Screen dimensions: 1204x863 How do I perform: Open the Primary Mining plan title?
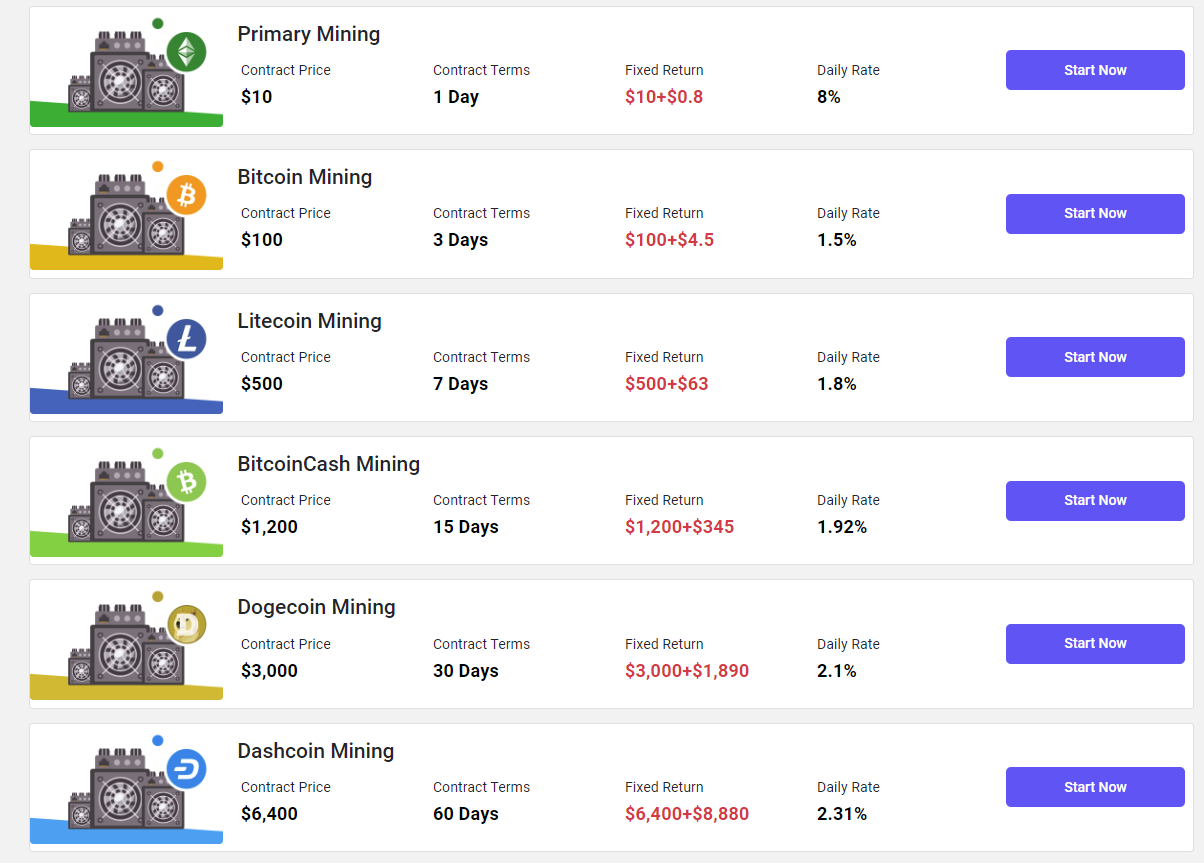[x=308, y=34]
